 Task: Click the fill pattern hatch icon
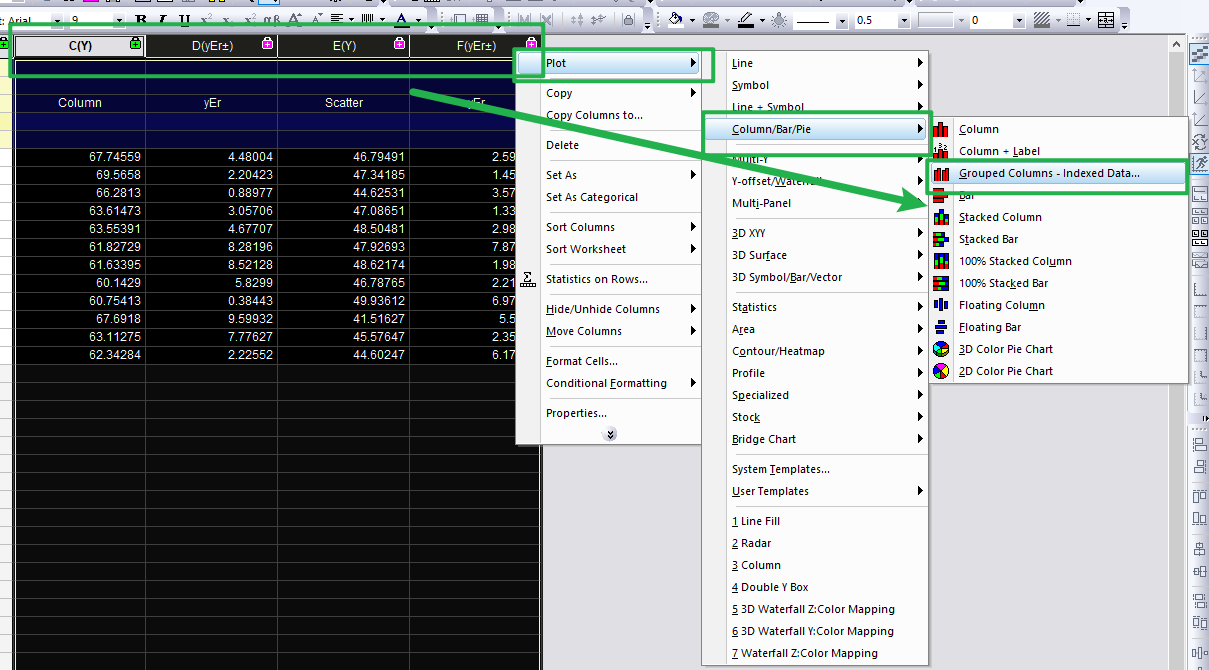[x=1041, y=19]
